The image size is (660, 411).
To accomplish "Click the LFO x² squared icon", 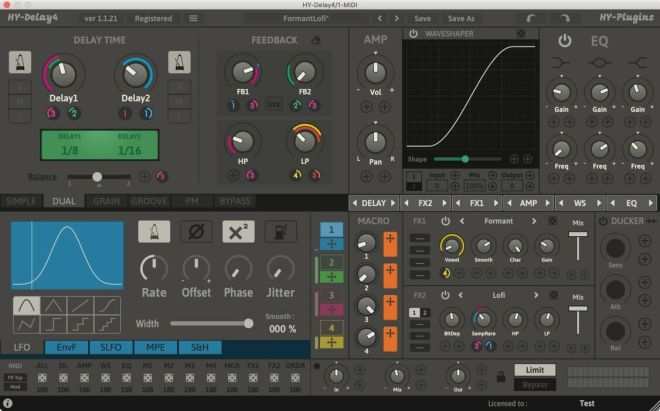I will [238, 232].
